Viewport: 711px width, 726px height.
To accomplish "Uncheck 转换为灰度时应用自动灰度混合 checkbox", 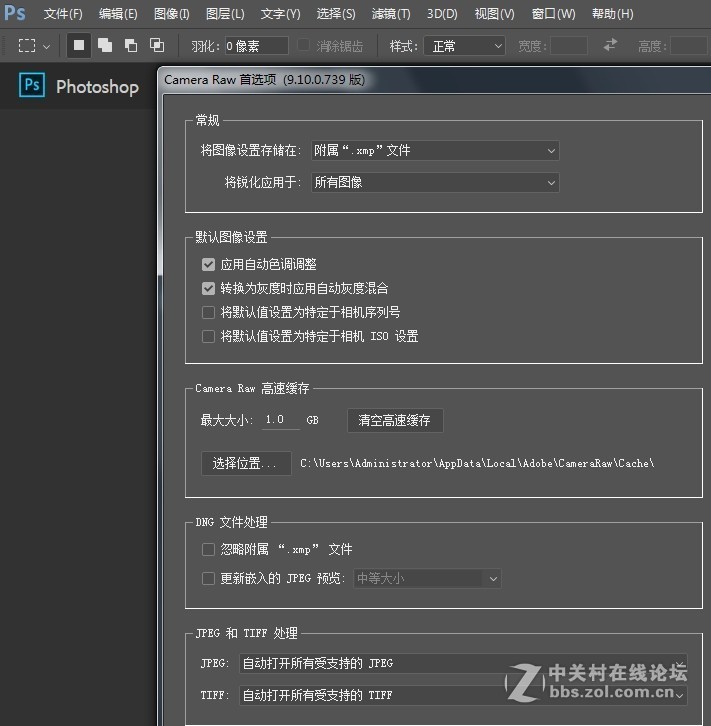I will [208, 288].
